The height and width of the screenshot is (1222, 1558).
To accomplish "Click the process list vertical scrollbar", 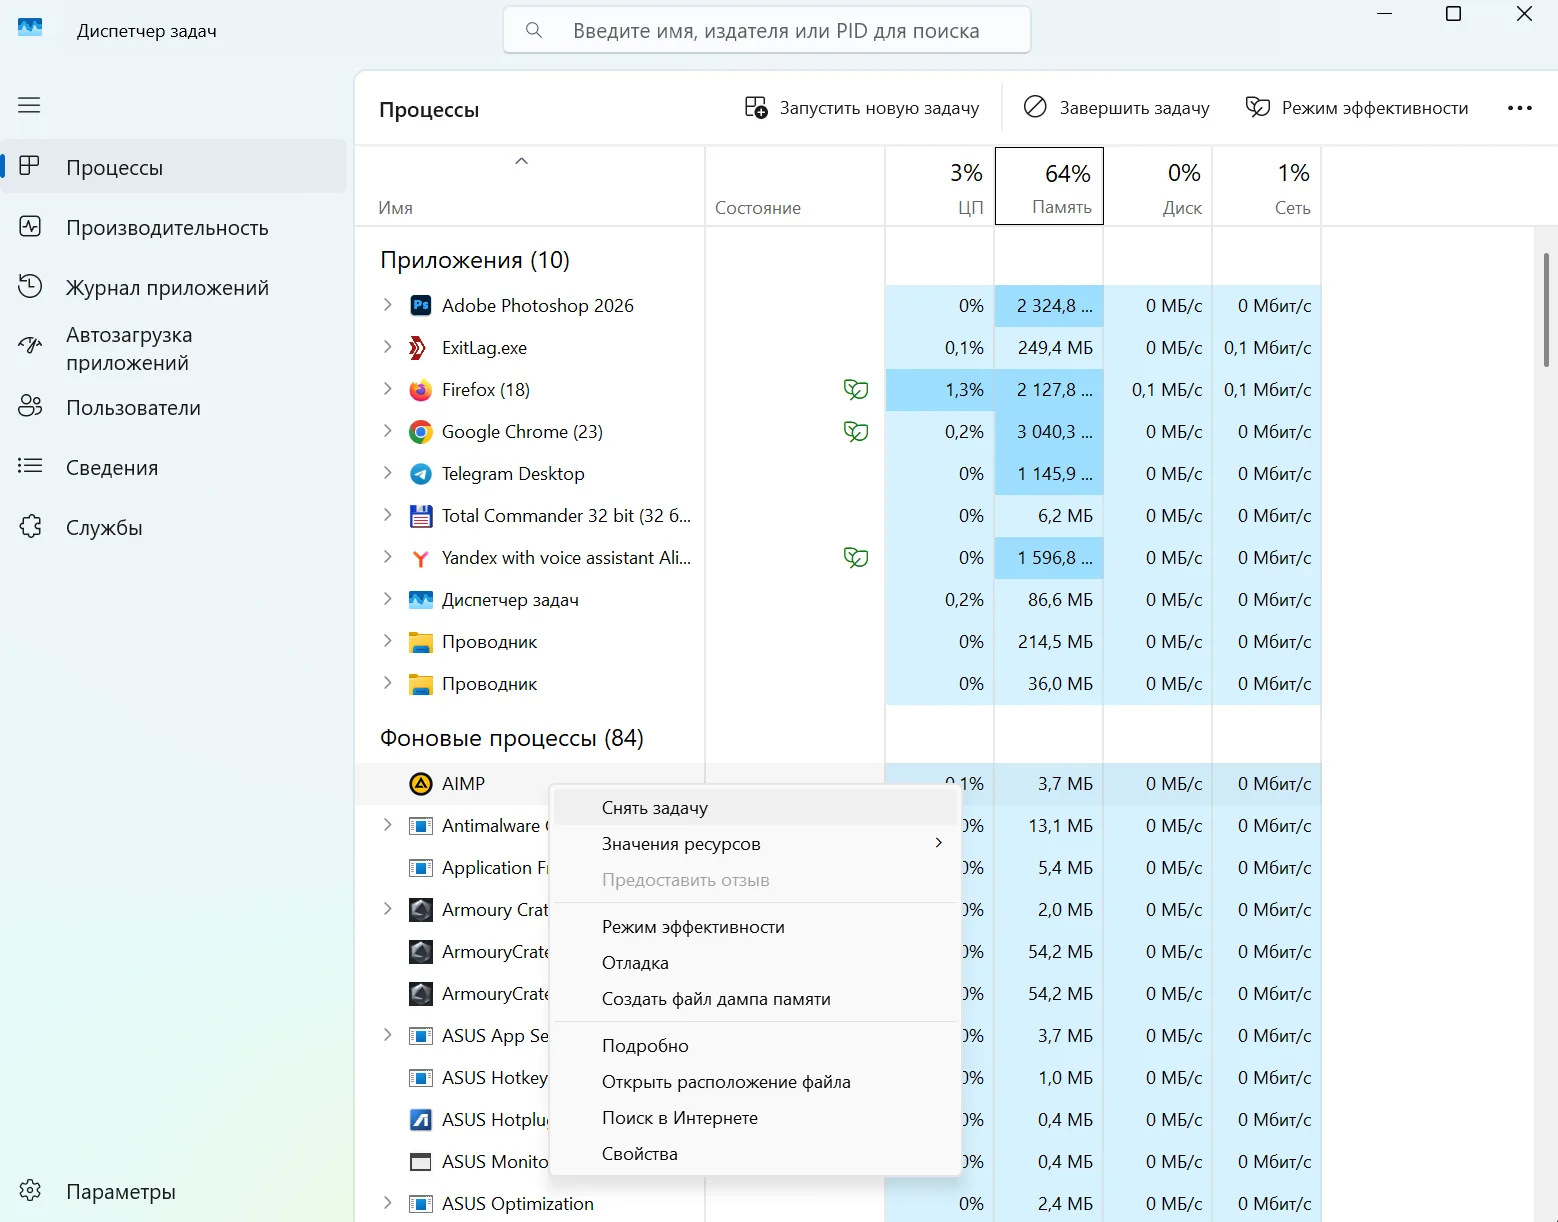I will point(1546,310).
